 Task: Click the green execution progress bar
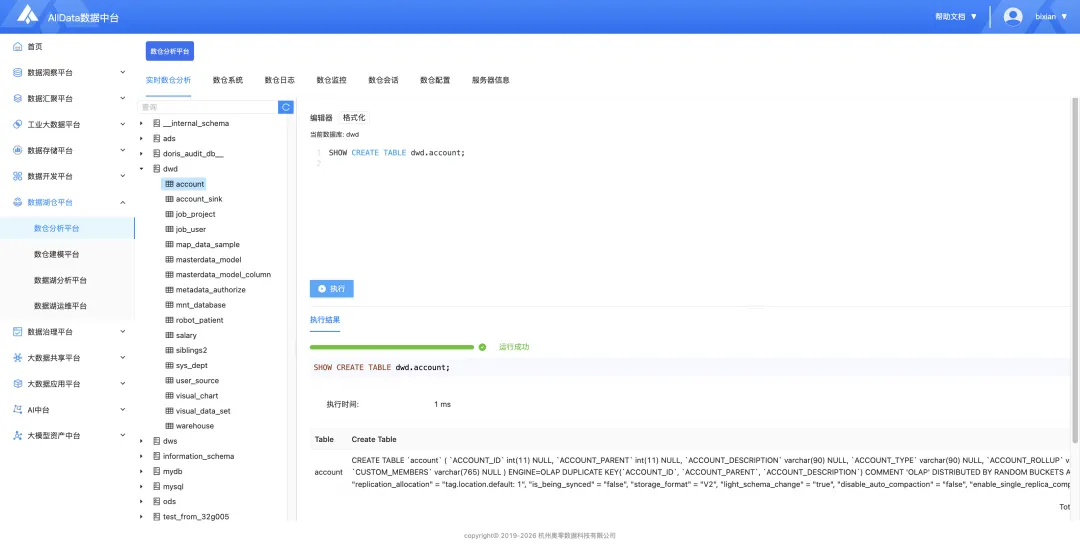point(392,347)
